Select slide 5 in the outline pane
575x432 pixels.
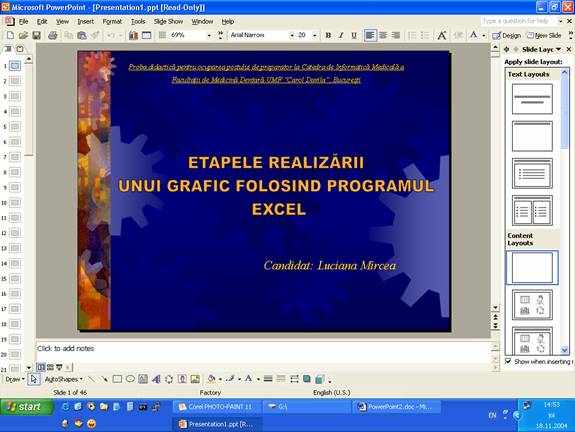coord(15,127)
